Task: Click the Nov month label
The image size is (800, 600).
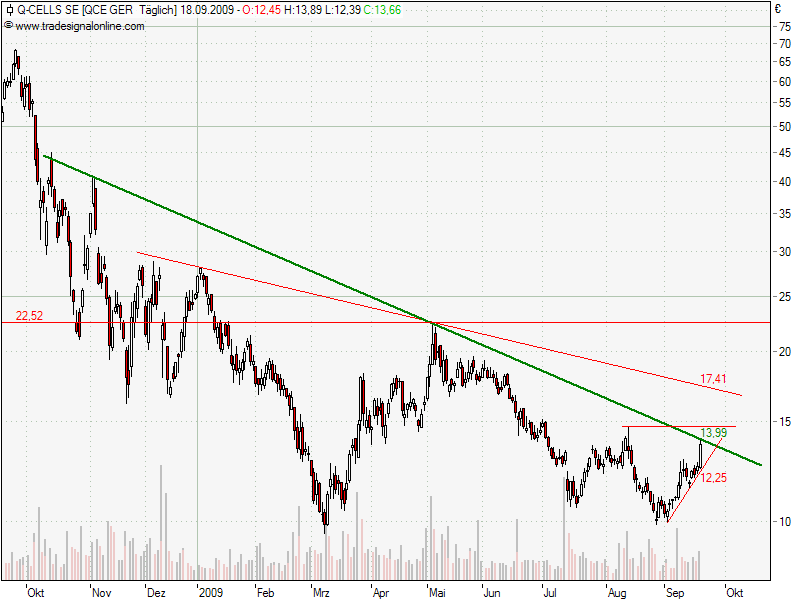Action: [x=102, y=591]
